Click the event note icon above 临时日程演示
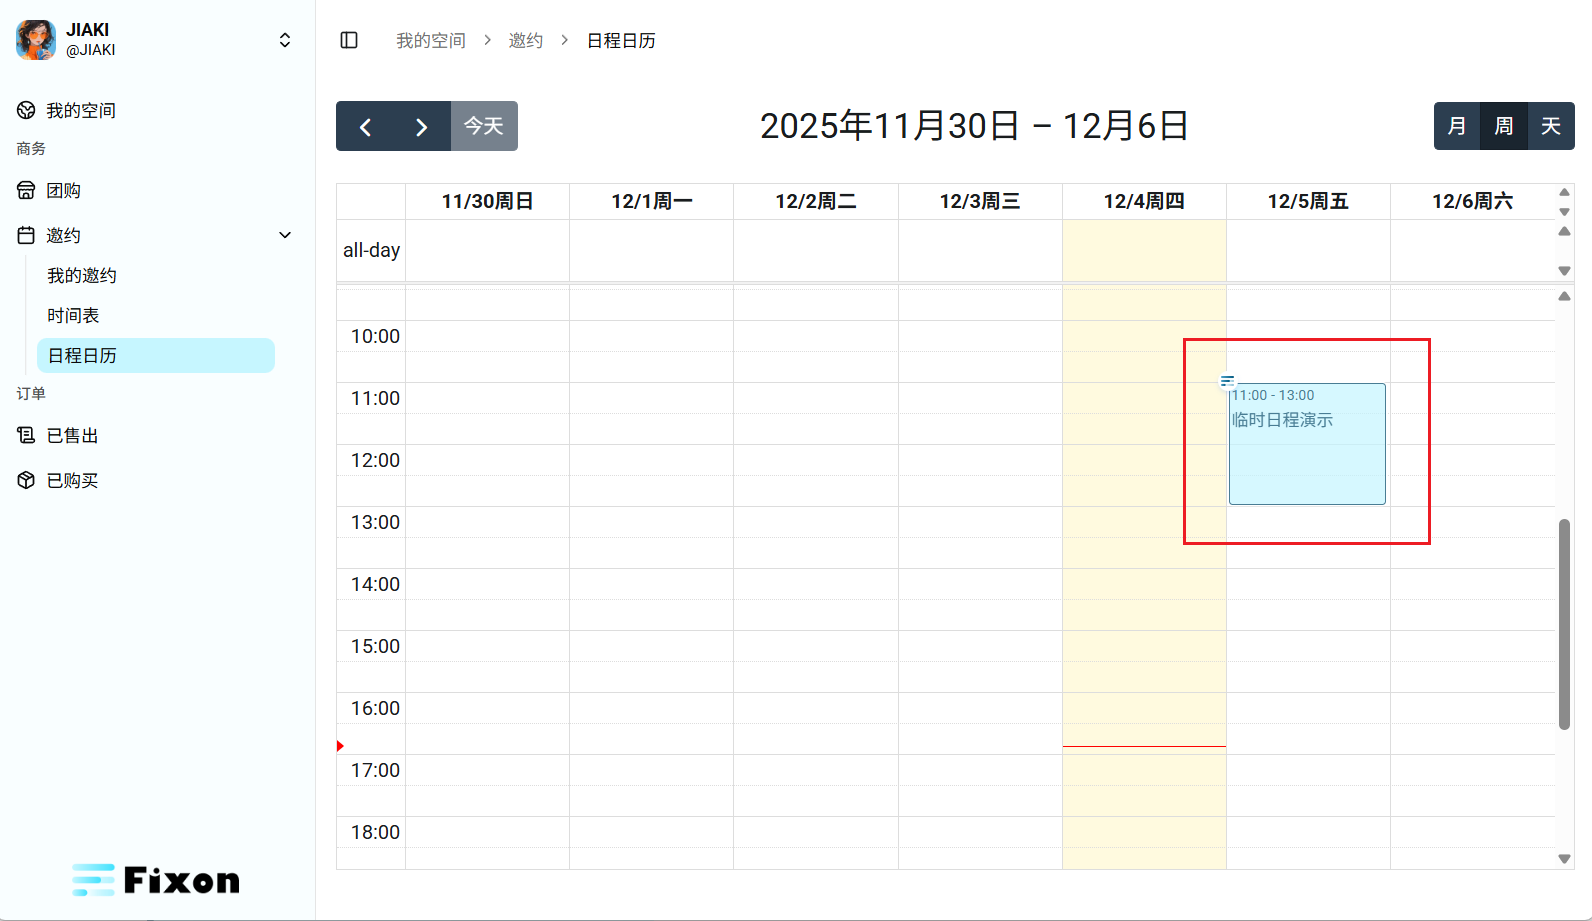The image size is (1592, 921). coord(1227,381)
